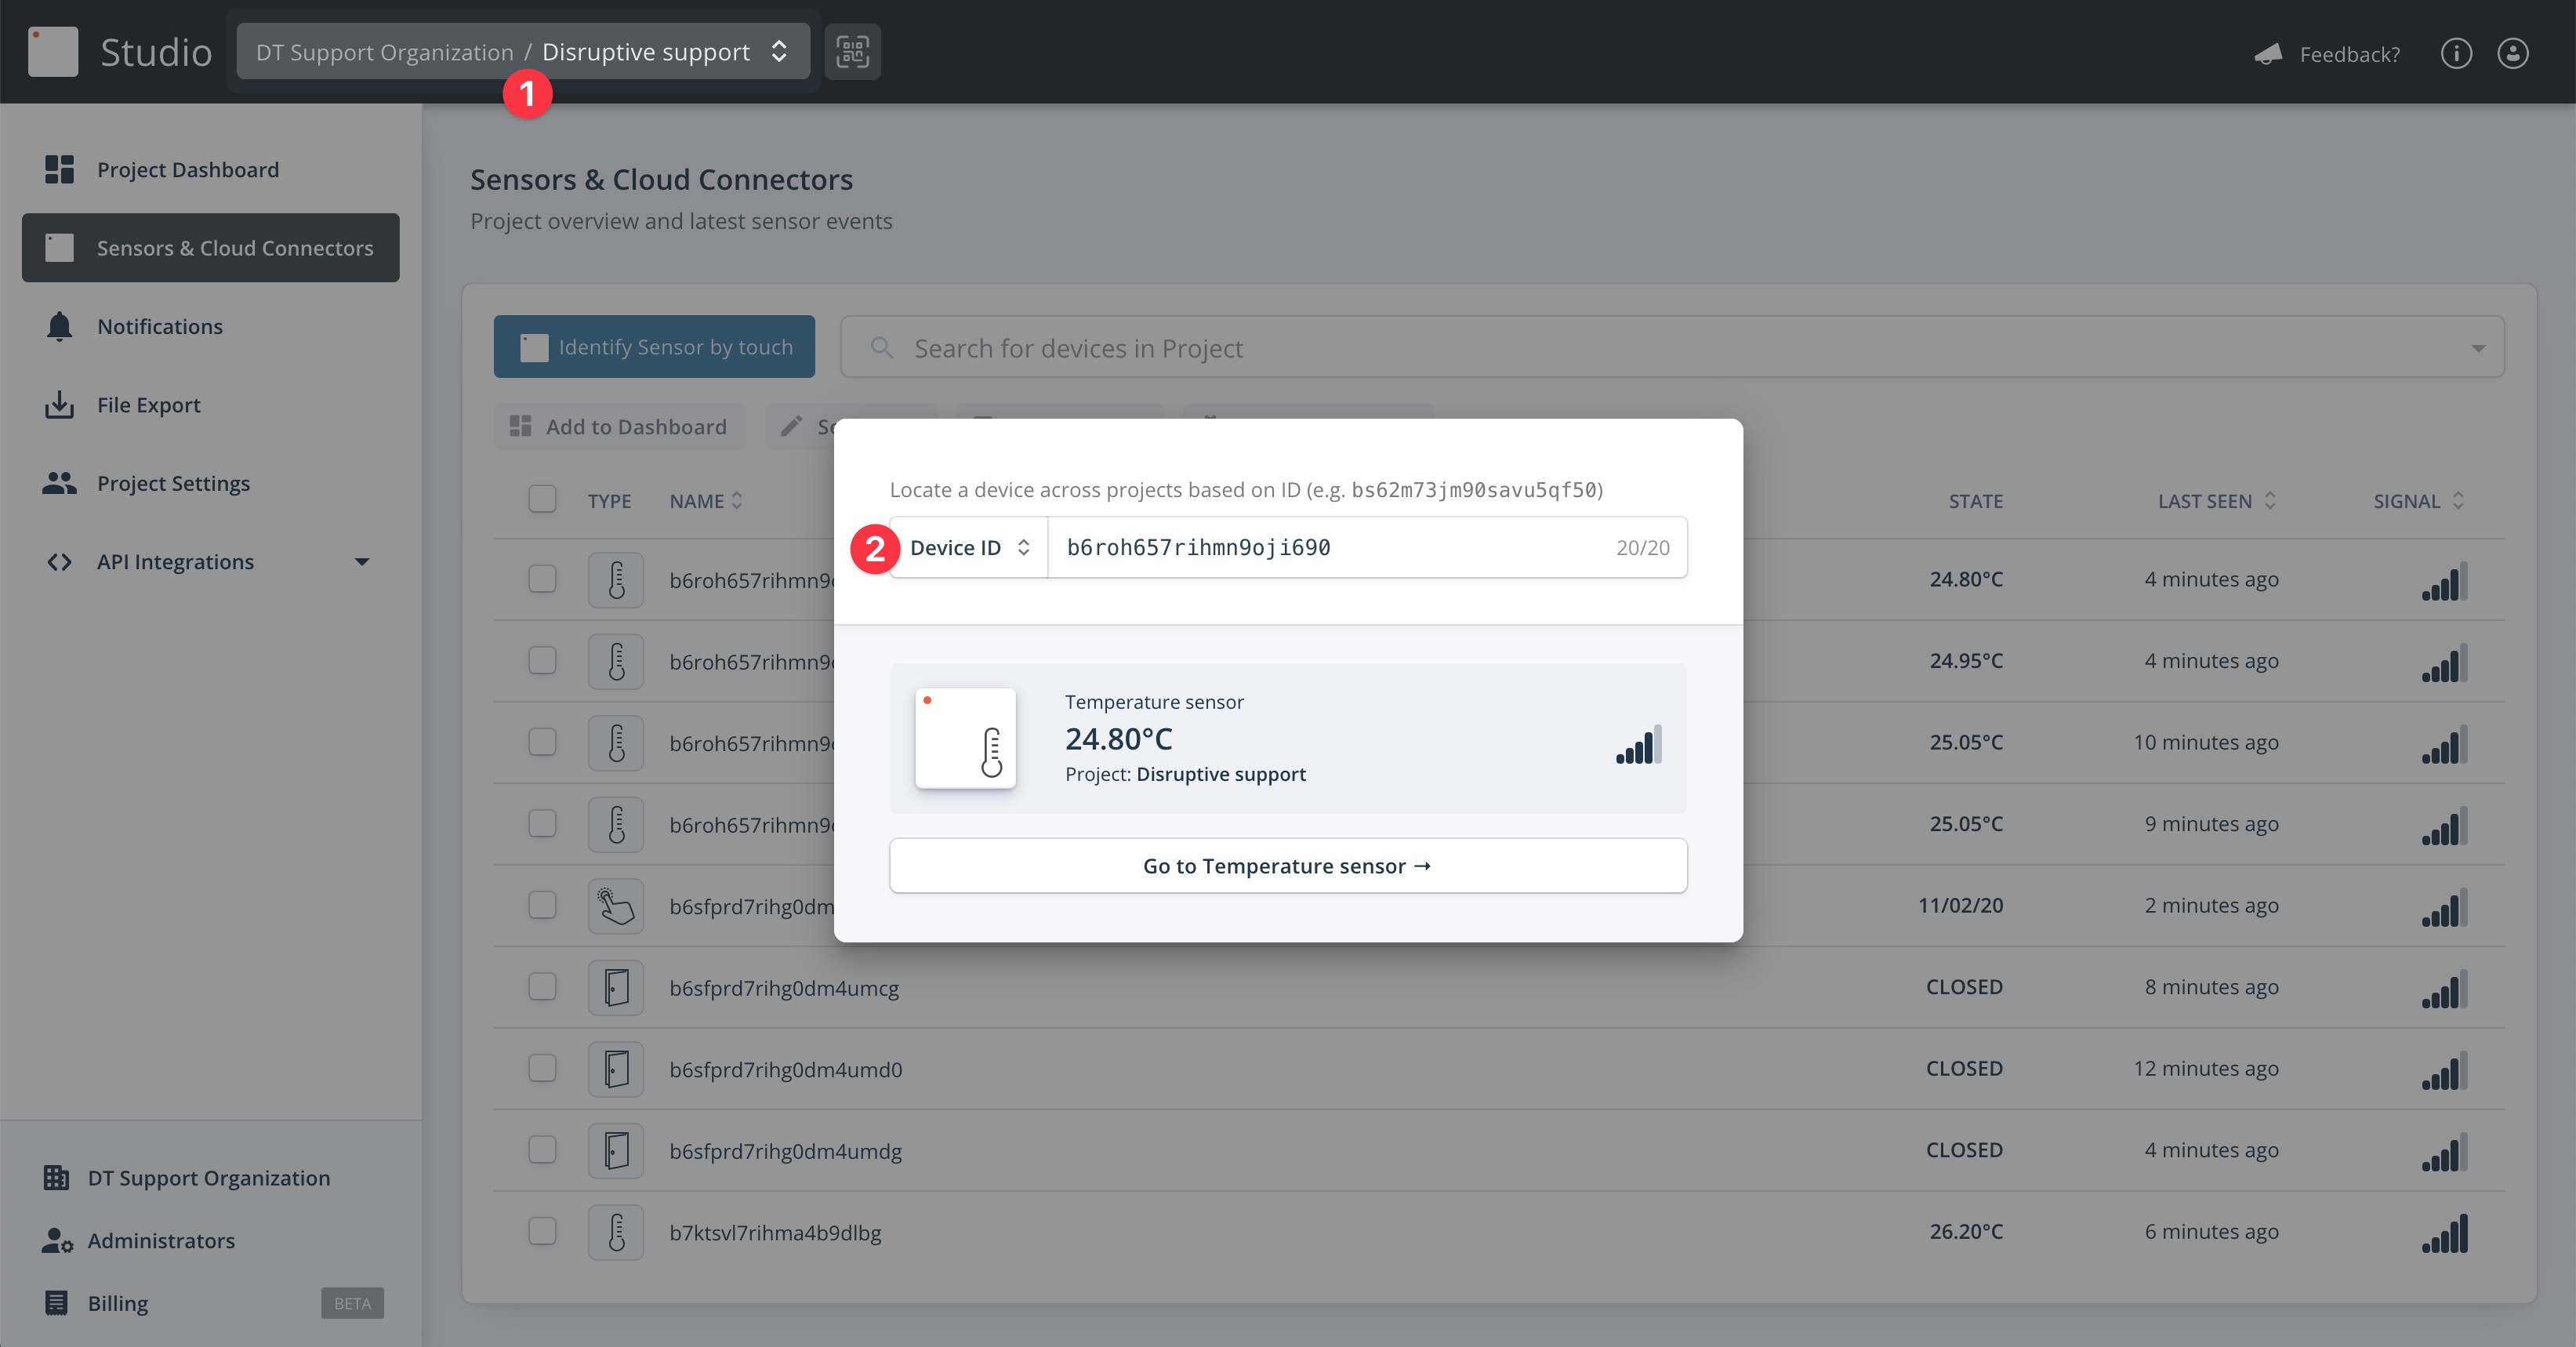The height and width of the screenshot is (1347, 2576).
Task: Open Project Dashboard in the sidebar
Action: 211,169
